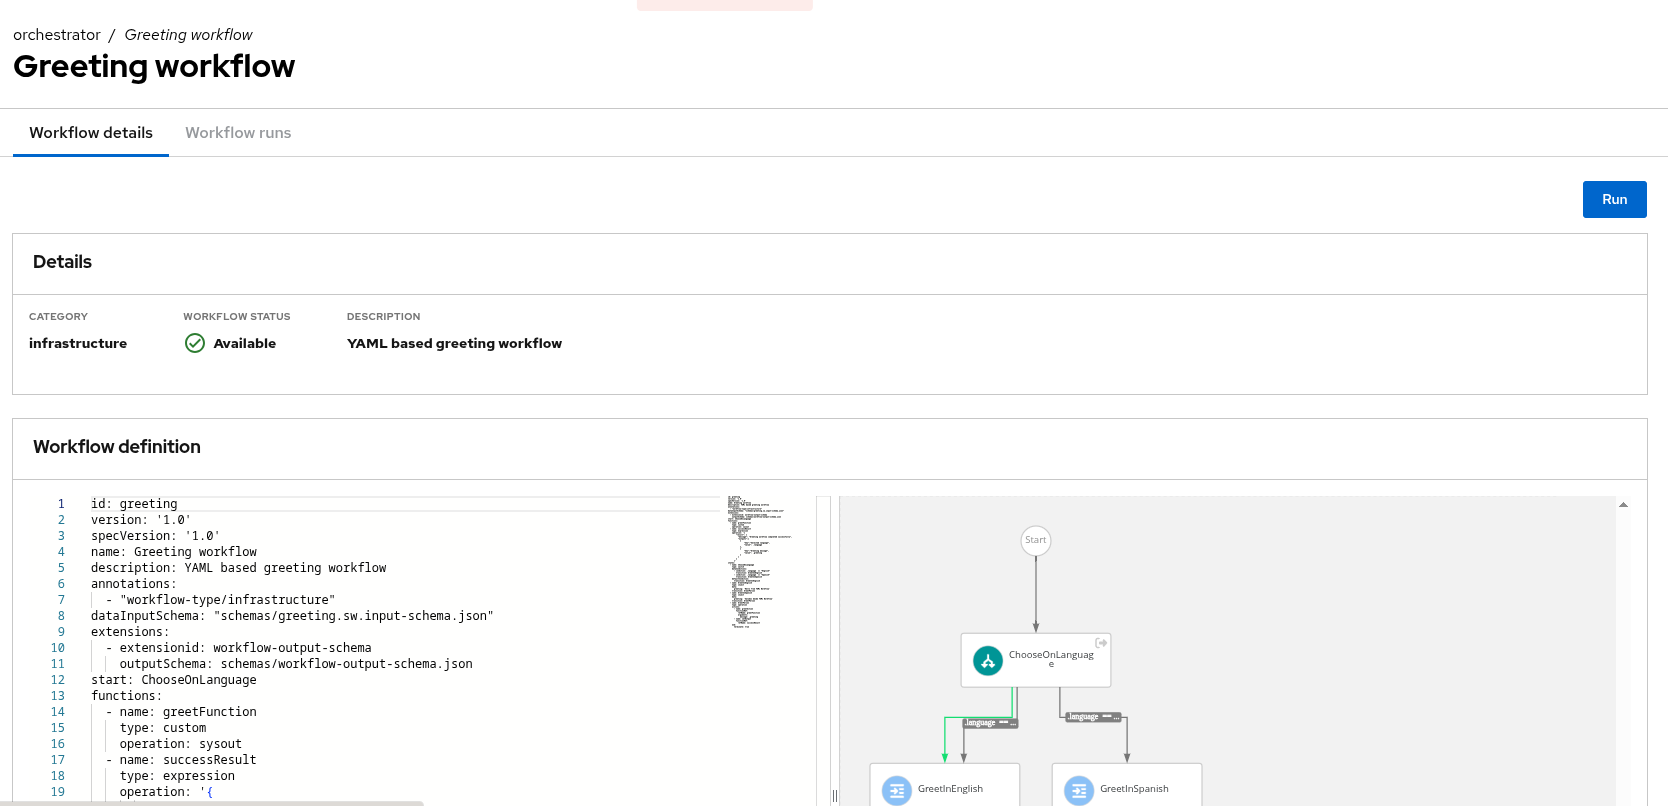Click the 'operation: sysout' code line
1668x806 pixels.
click(181, 744)
